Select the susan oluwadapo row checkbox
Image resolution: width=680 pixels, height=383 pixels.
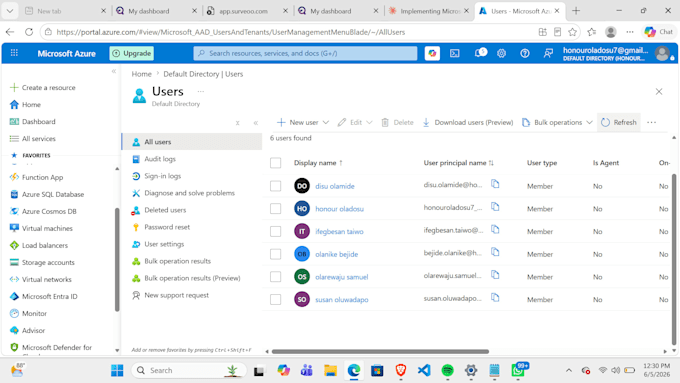coord(275,299)
